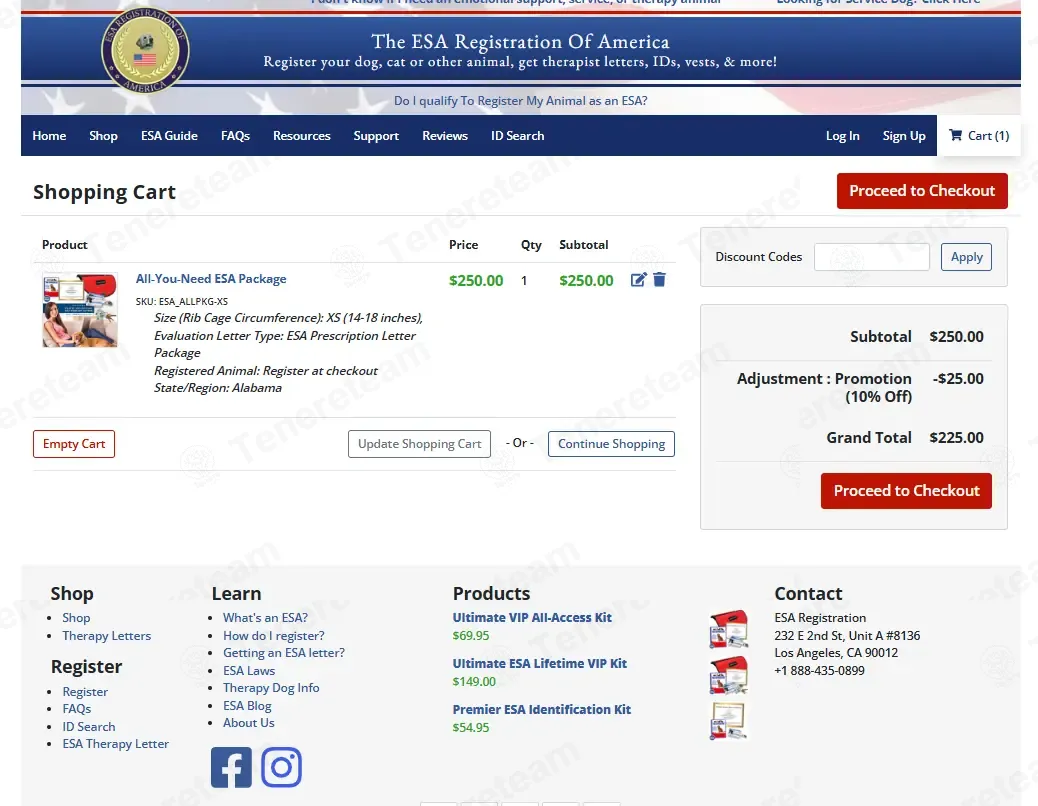Open Resources menu item
The width and height of the screenshot is (1038, 806).
[x=302, y=136]
